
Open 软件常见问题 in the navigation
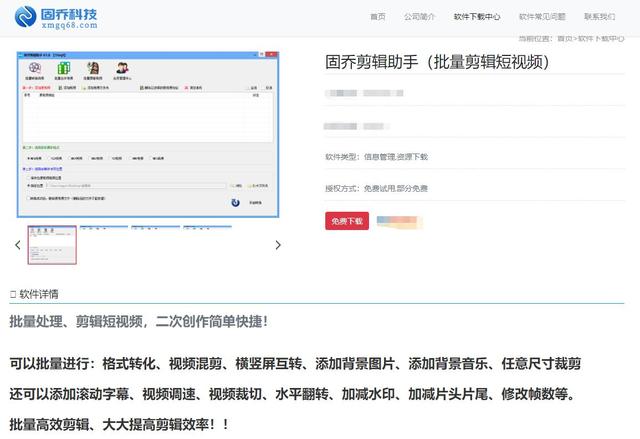[542, 17]
